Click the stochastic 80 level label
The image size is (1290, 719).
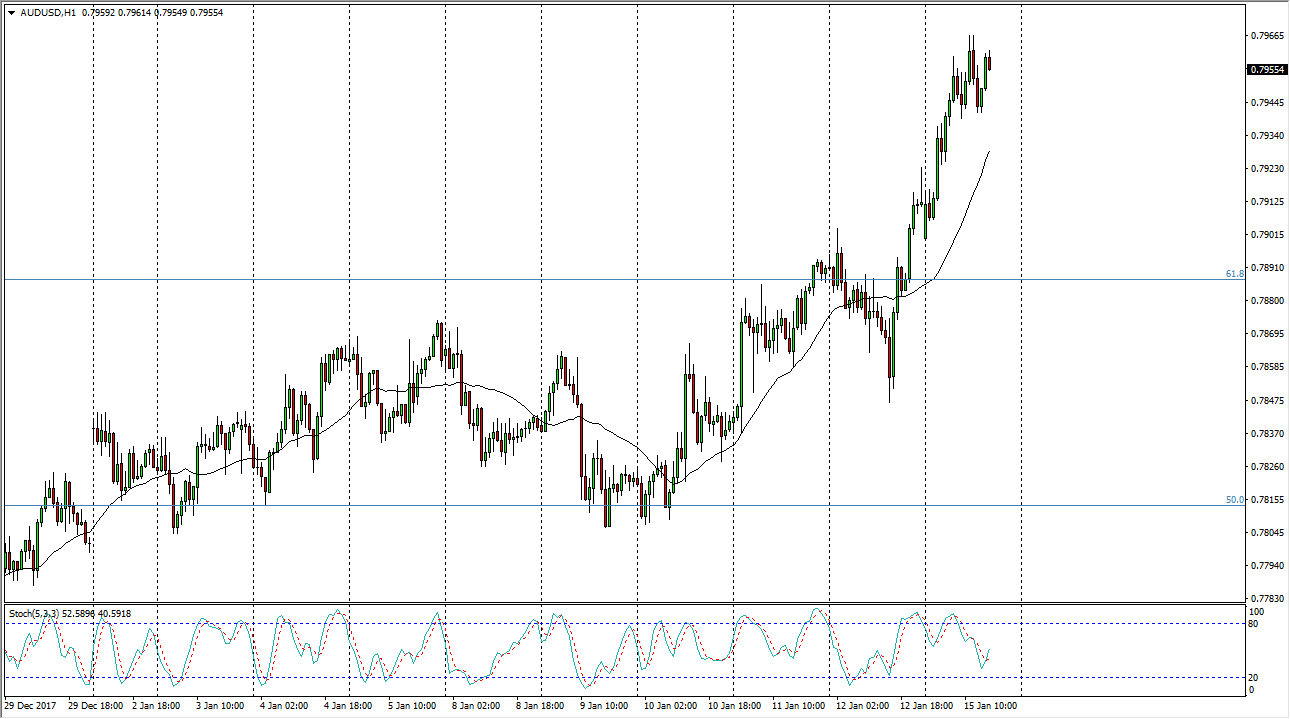pyautogui.click(x=1256, y=624)
